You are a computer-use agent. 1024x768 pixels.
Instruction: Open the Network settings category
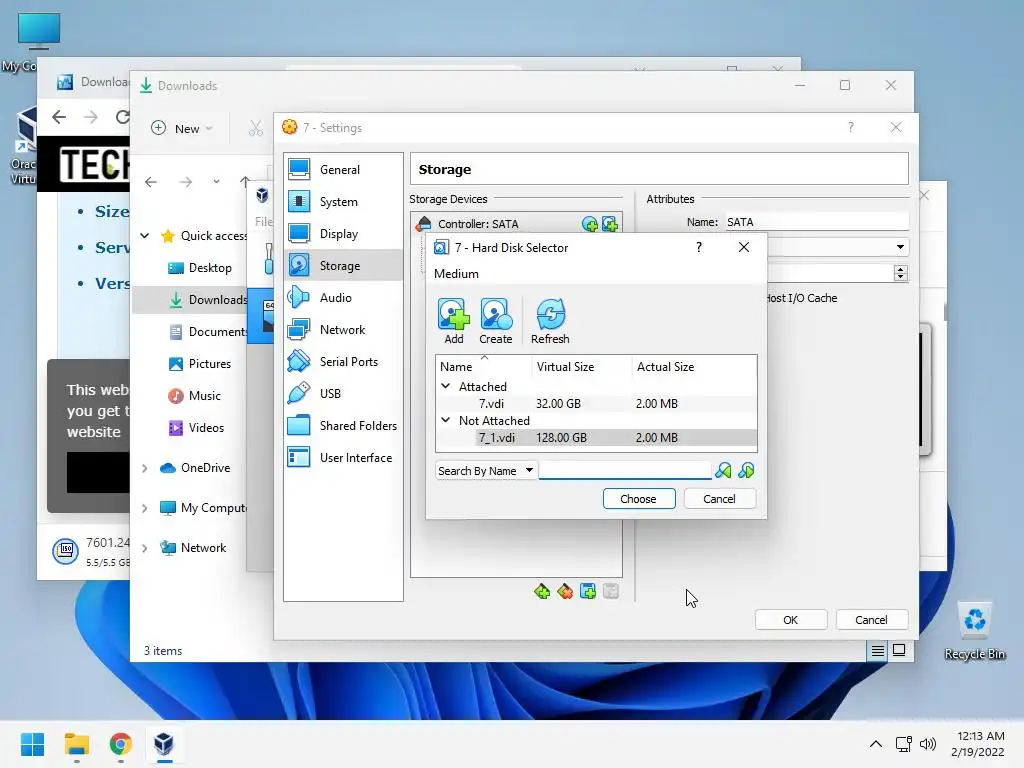pos(344,330)
